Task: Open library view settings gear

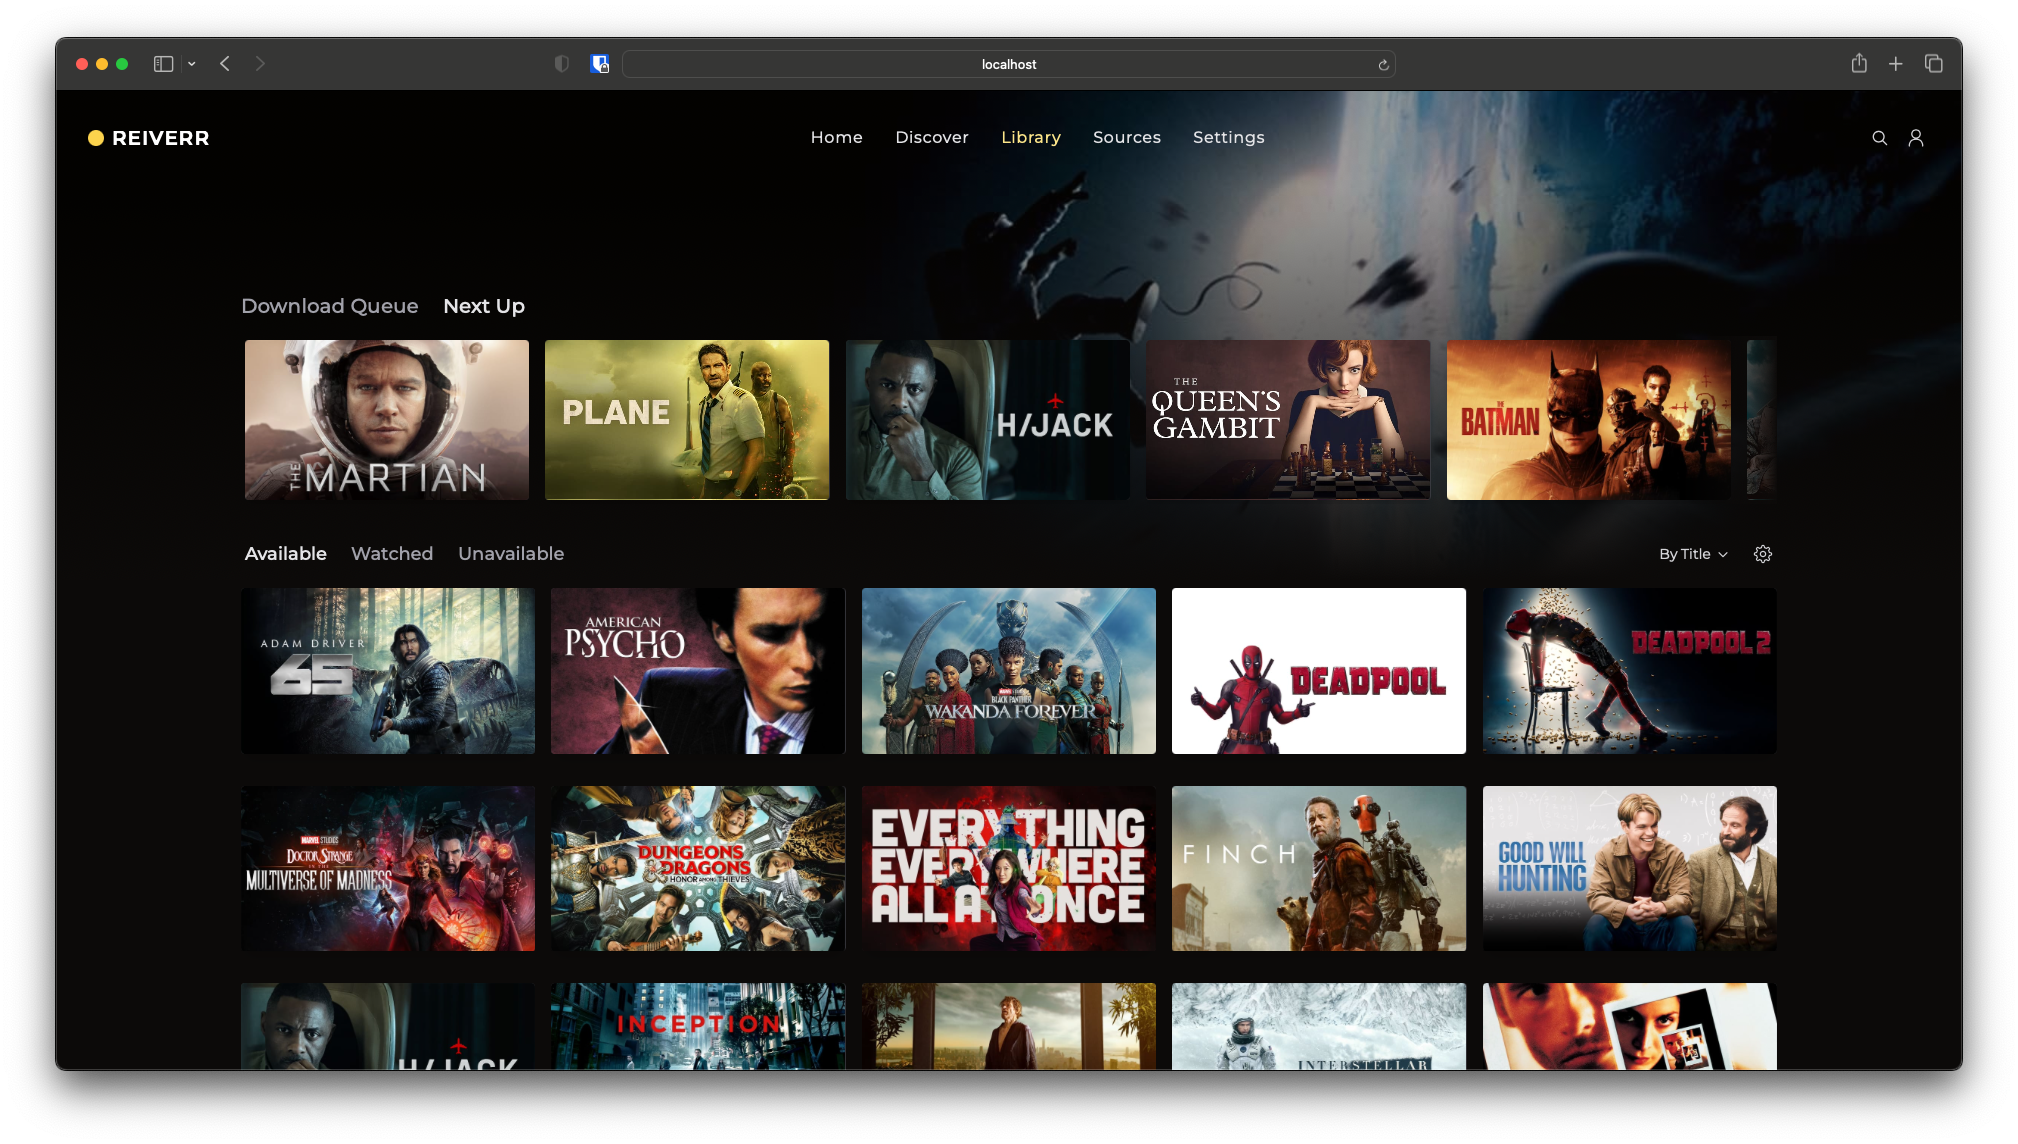Action: 1762,554
